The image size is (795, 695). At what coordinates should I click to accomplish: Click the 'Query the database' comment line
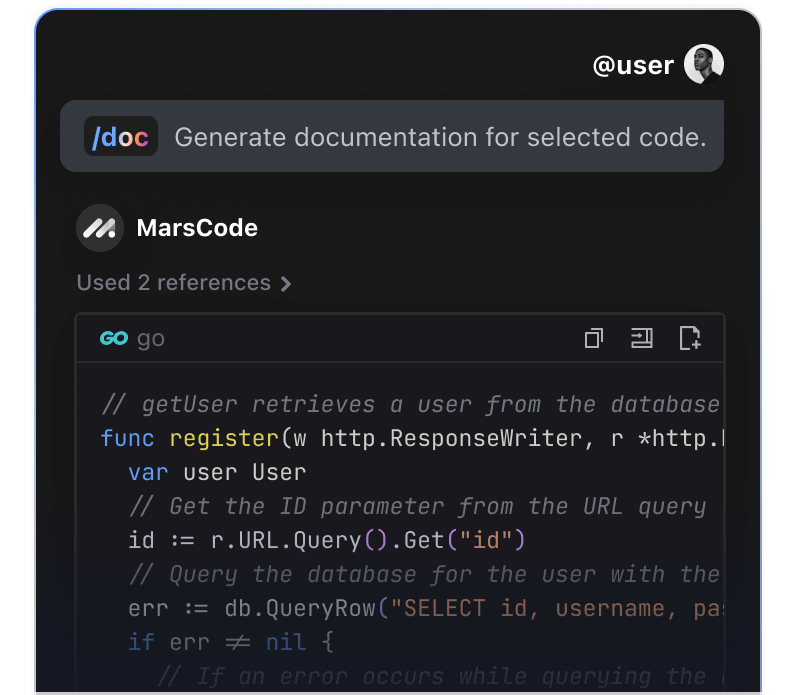(424, 574)
